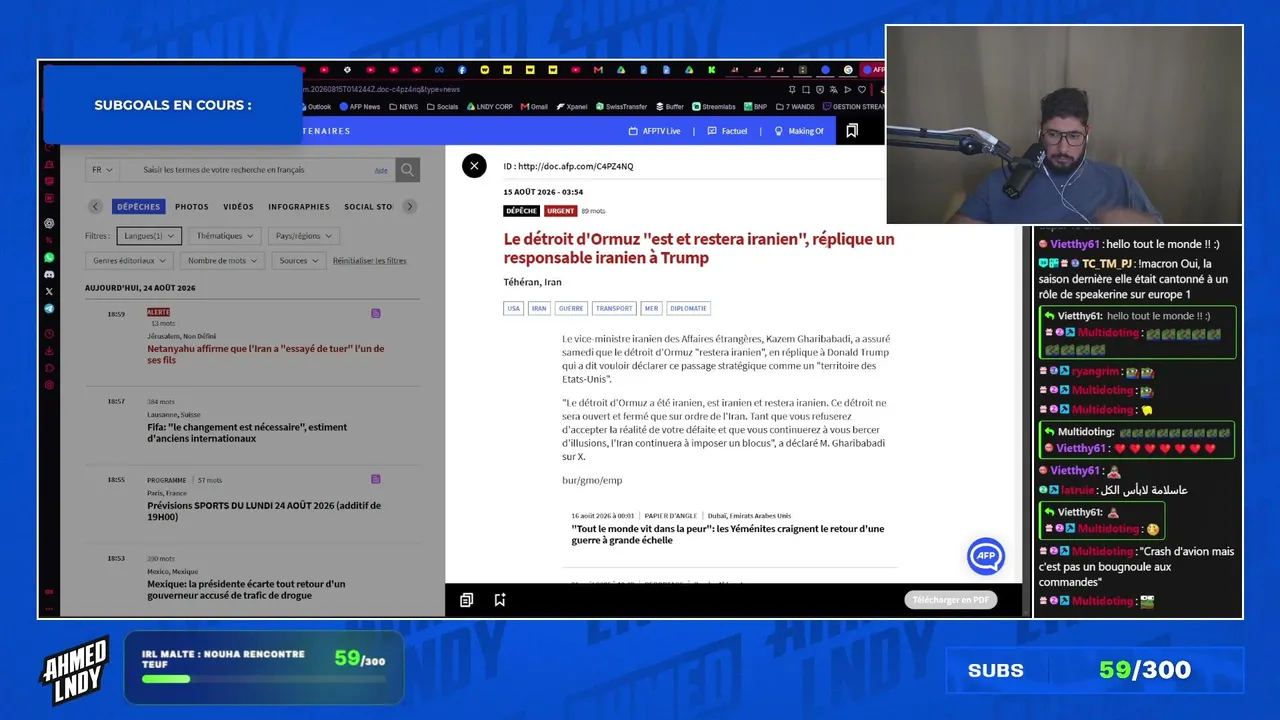Open related article about Yéménites
This screenshot has width=1280, height=720.
[728, 535]
